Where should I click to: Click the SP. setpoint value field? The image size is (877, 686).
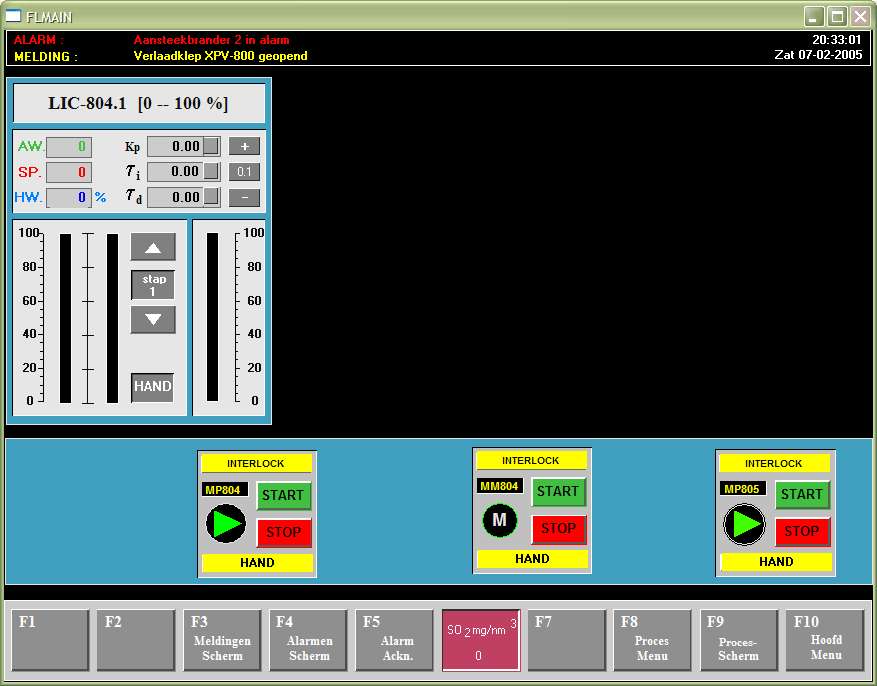coord(69,172)
